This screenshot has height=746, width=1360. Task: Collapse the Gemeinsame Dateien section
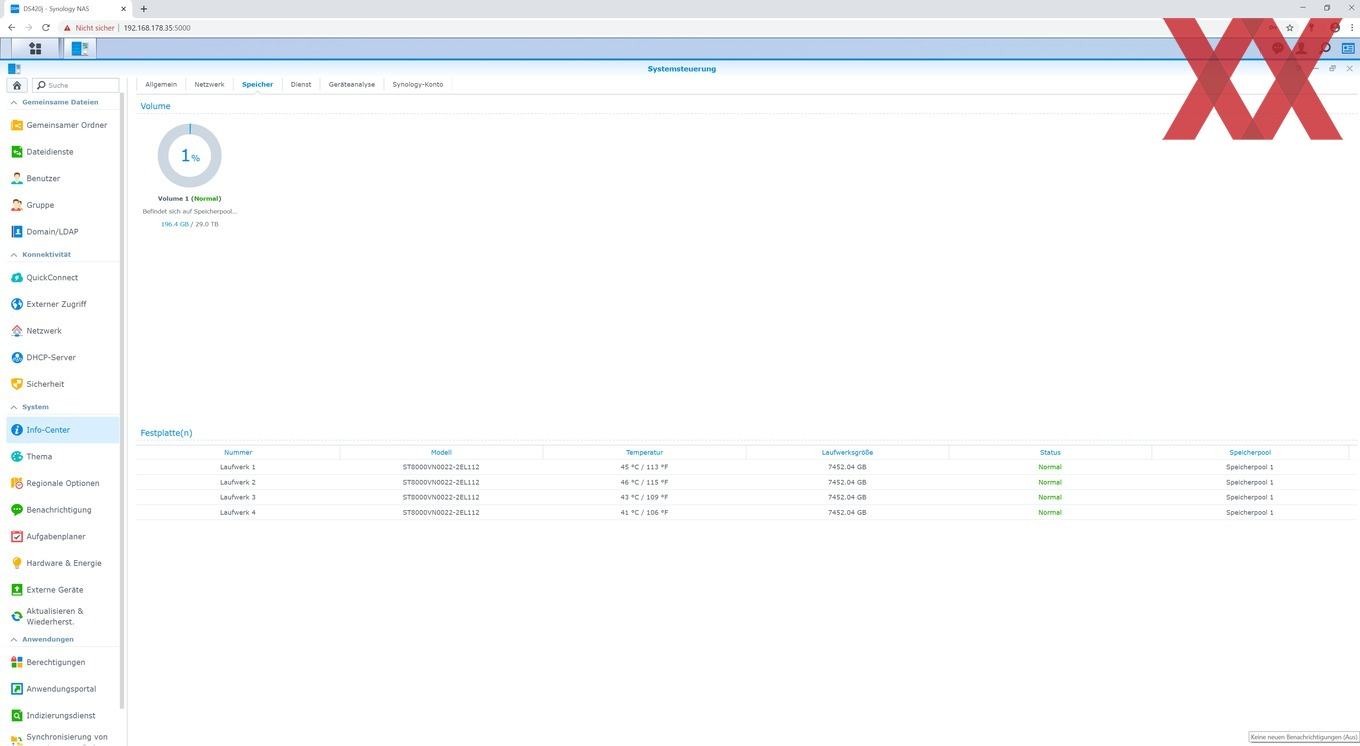tap(14, 102)
